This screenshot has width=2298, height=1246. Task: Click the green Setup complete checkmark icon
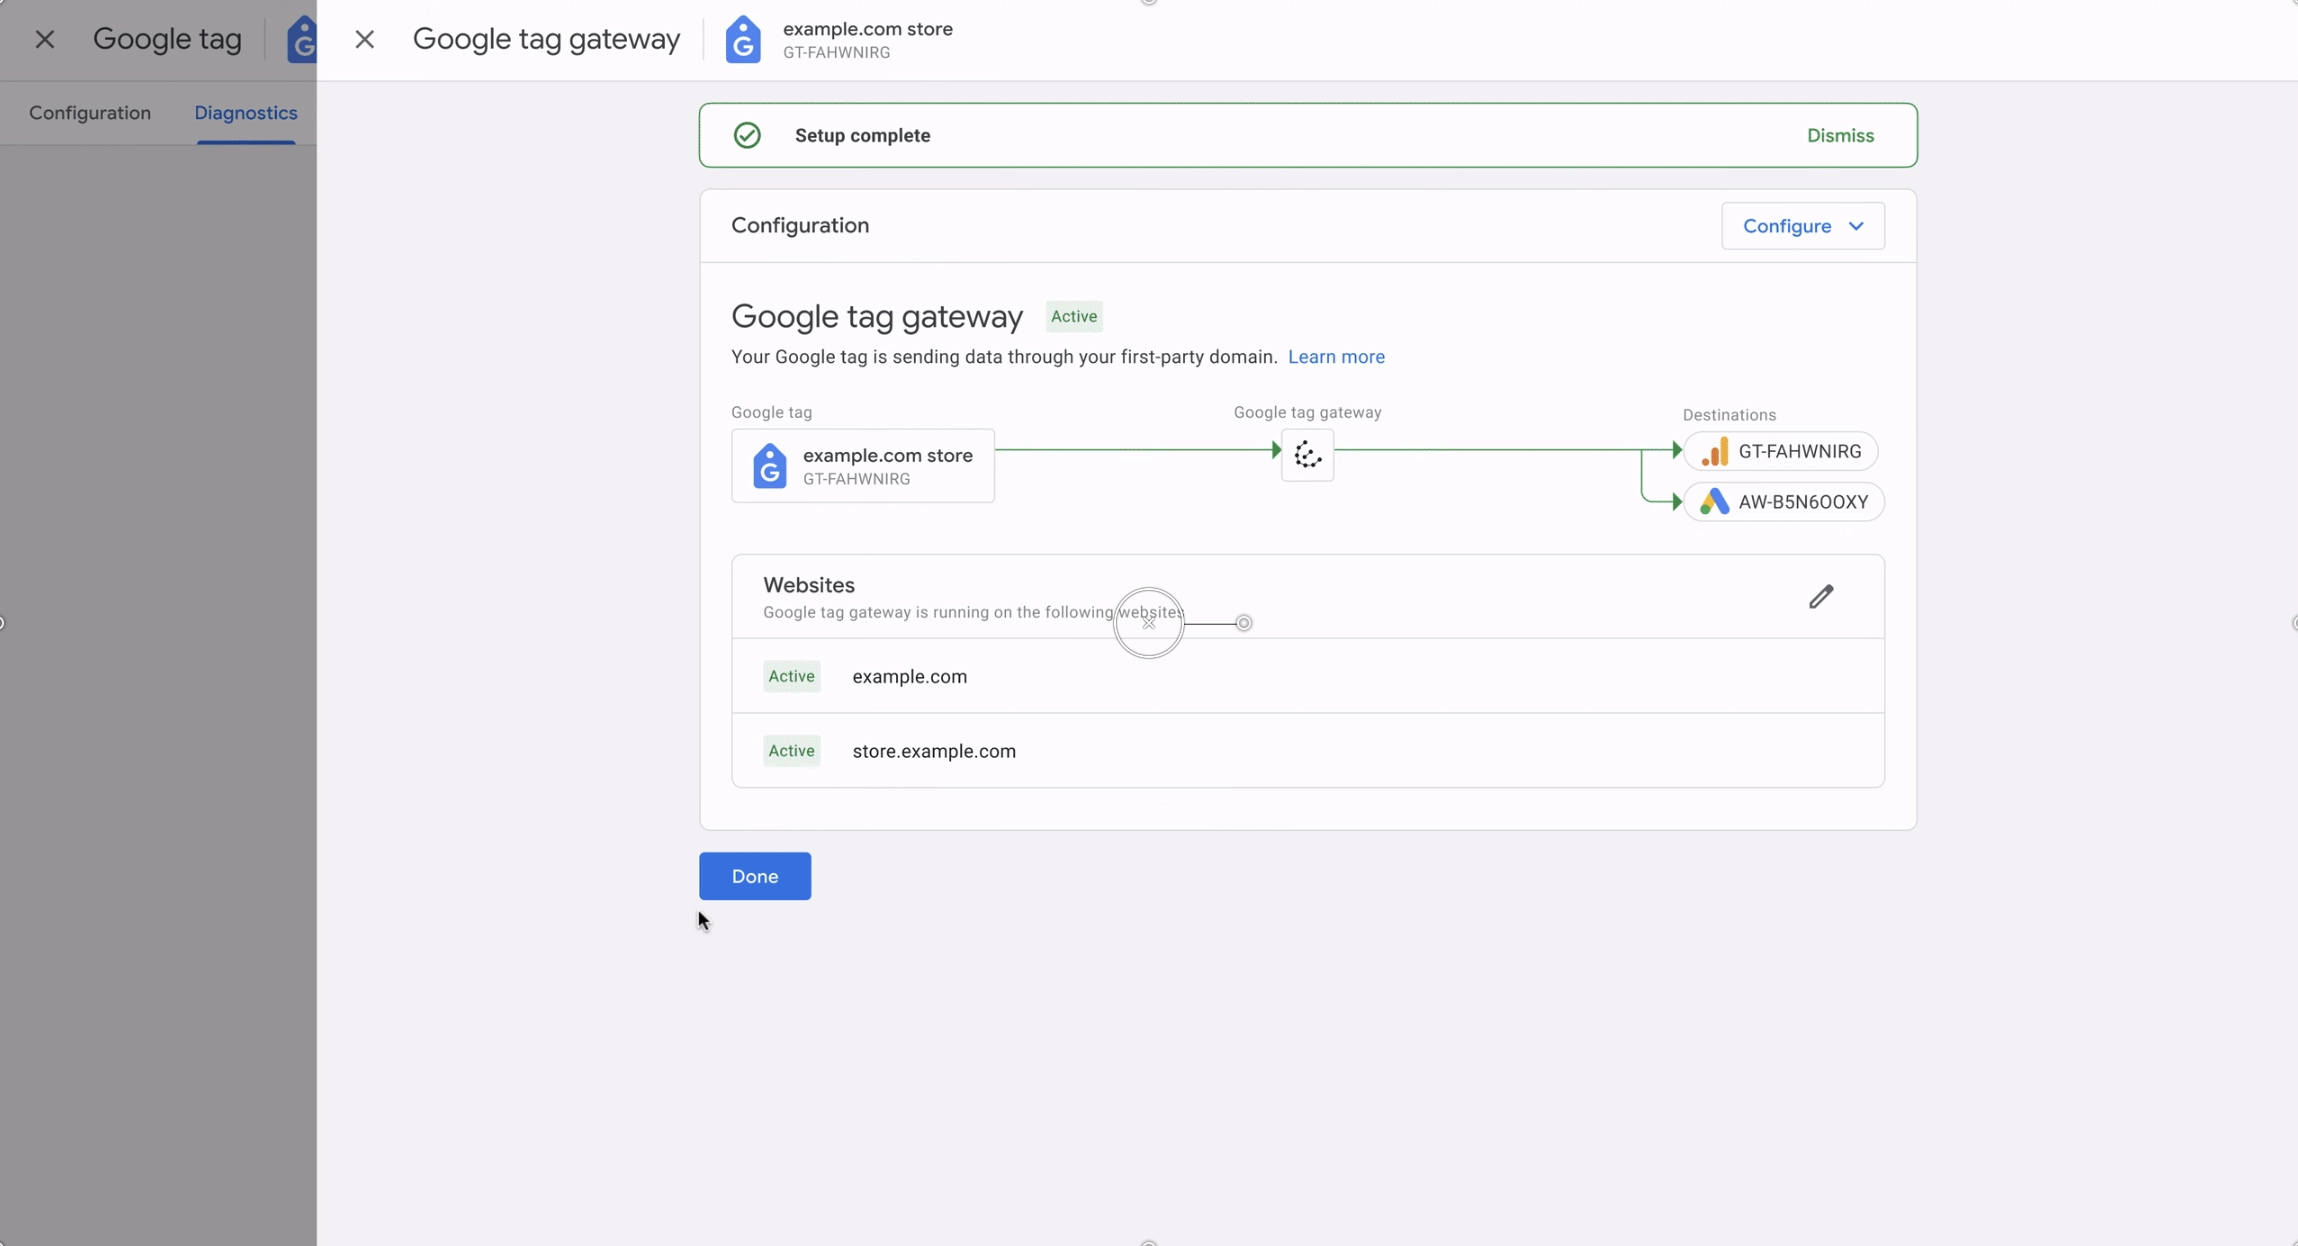pos(747,135)
